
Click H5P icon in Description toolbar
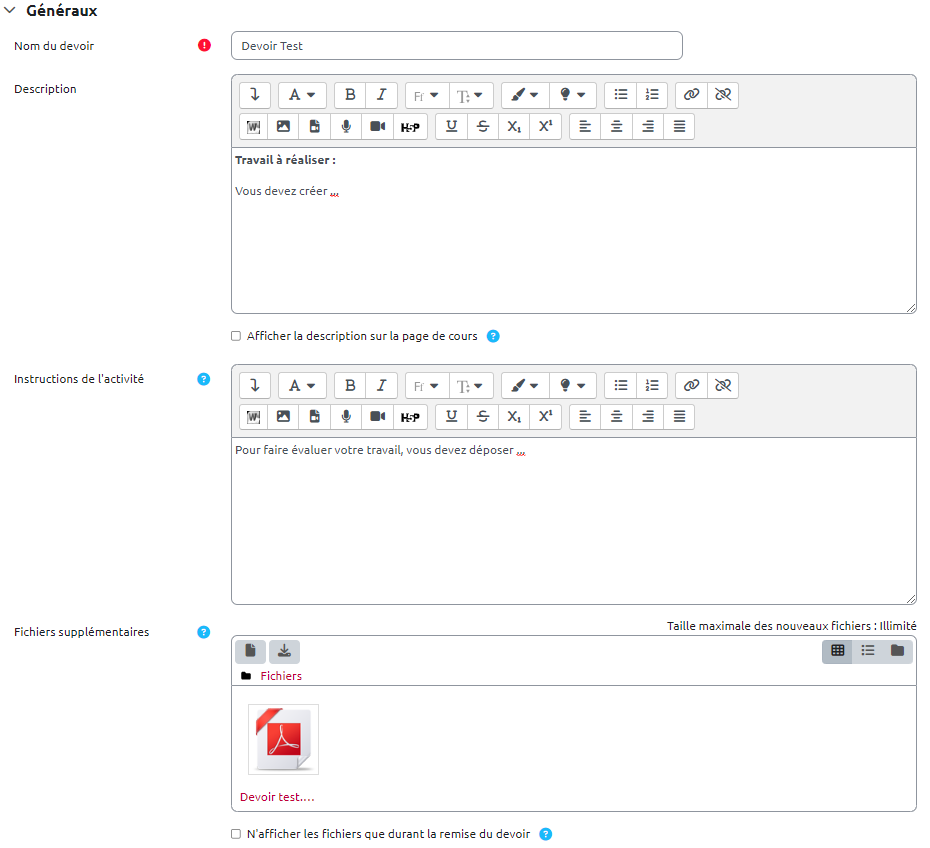[410, 126]
